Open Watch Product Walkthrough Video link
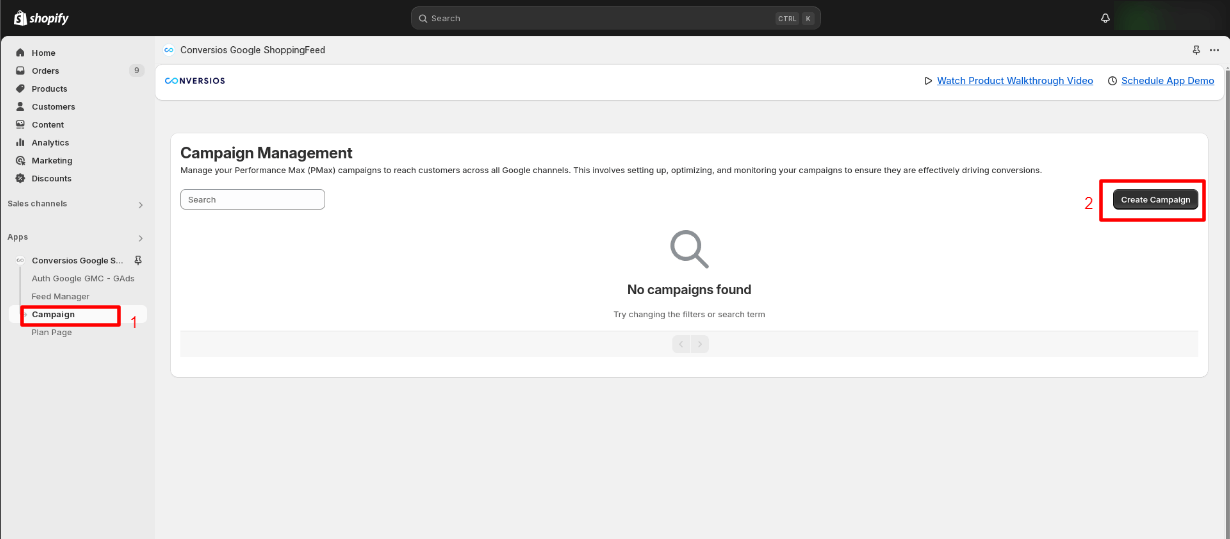The image size is (1230, 539). pos(1015,81)
